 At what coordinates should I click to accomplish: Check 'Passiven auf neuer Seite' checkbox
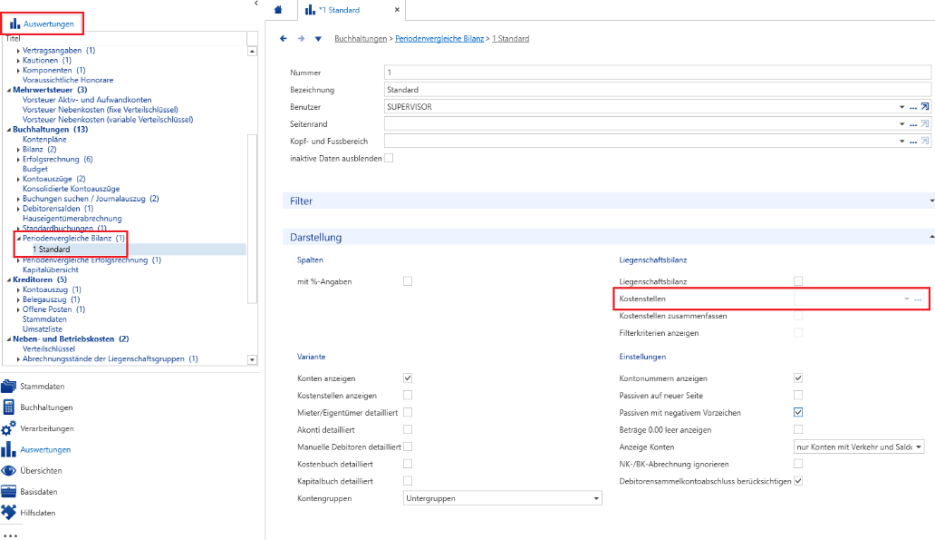(x=798, y=395)
